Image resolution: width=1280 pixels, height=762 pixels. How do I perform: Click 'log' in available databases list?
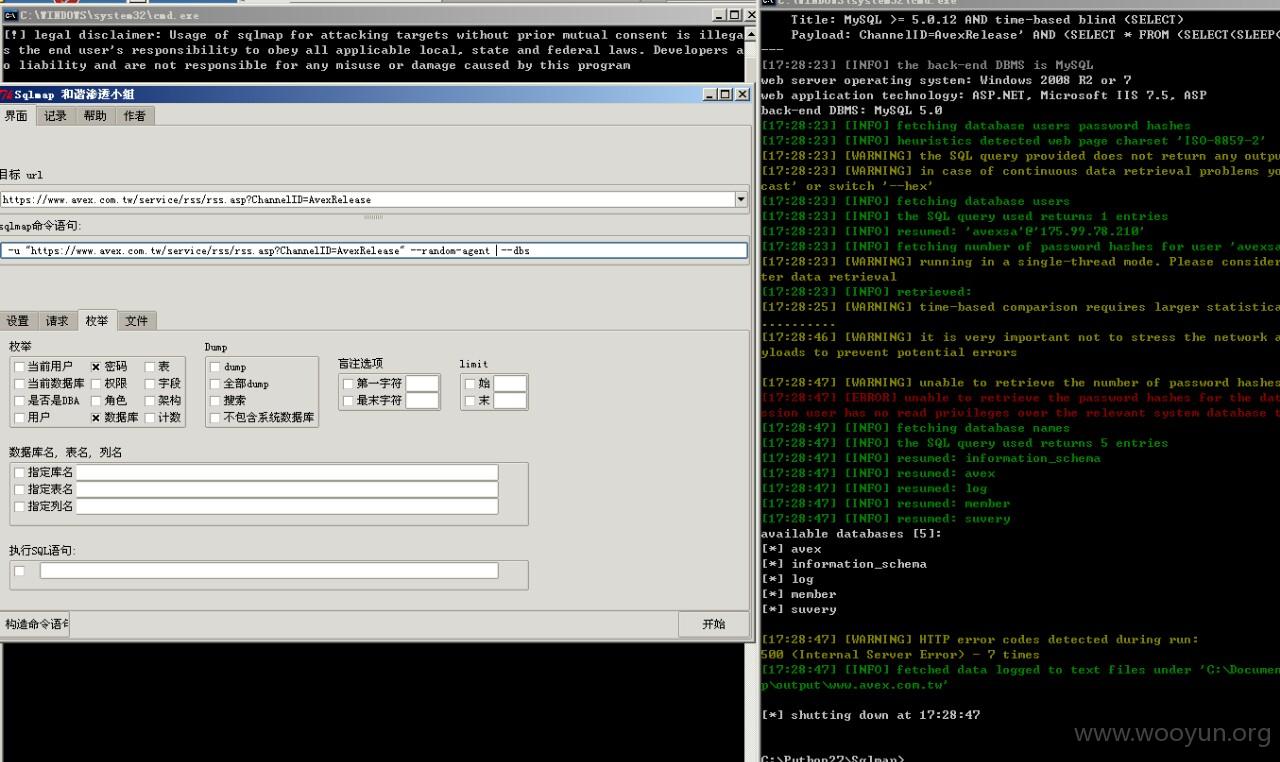pos(802,579)
